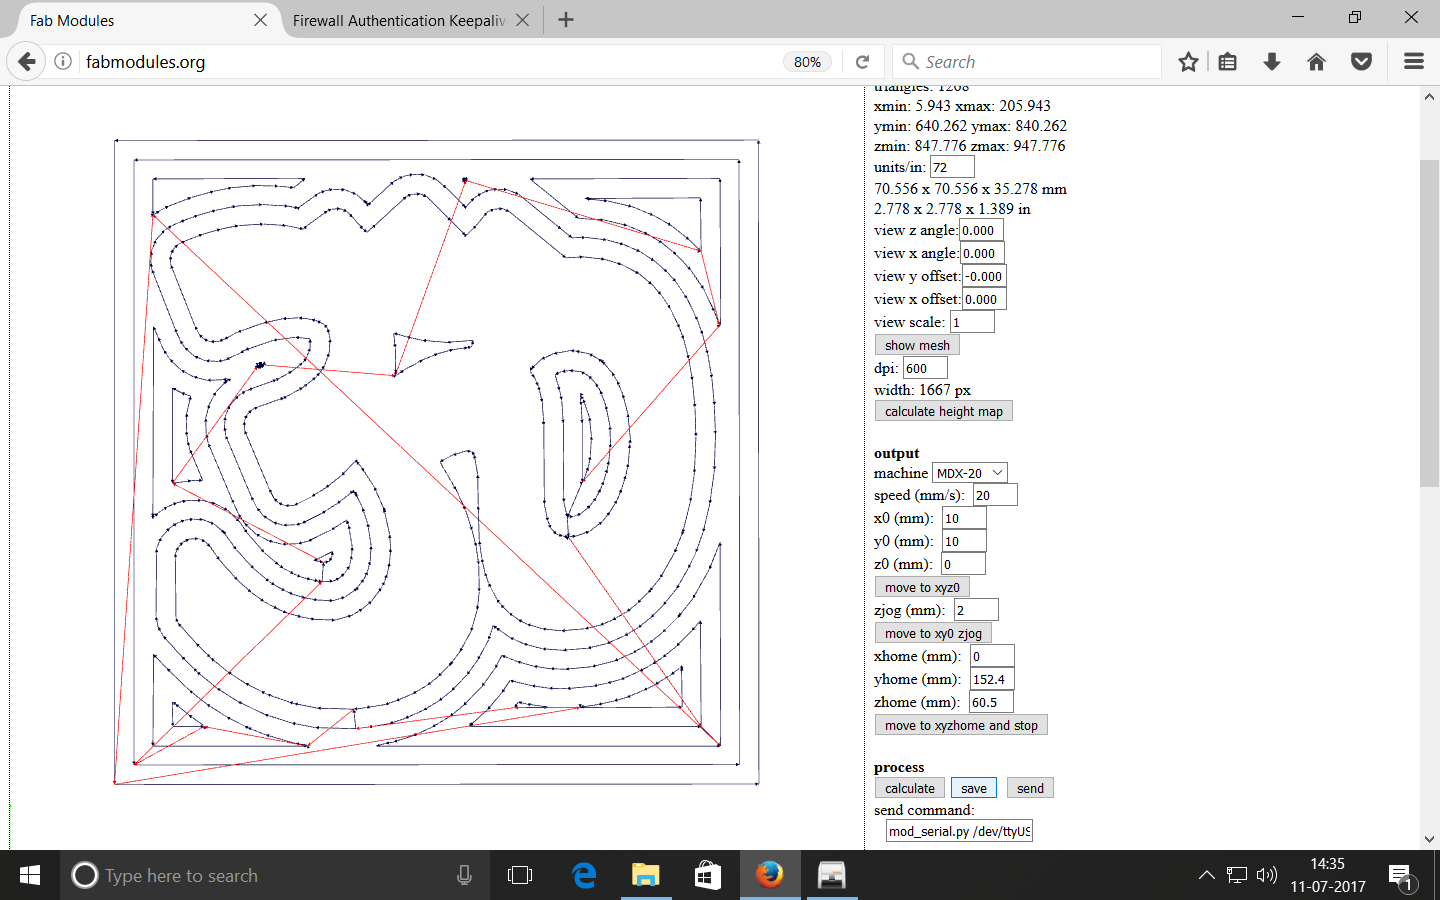Click the move to xyz0 button
This screenshot has width=1440, height=900.
tap(922, 587)
